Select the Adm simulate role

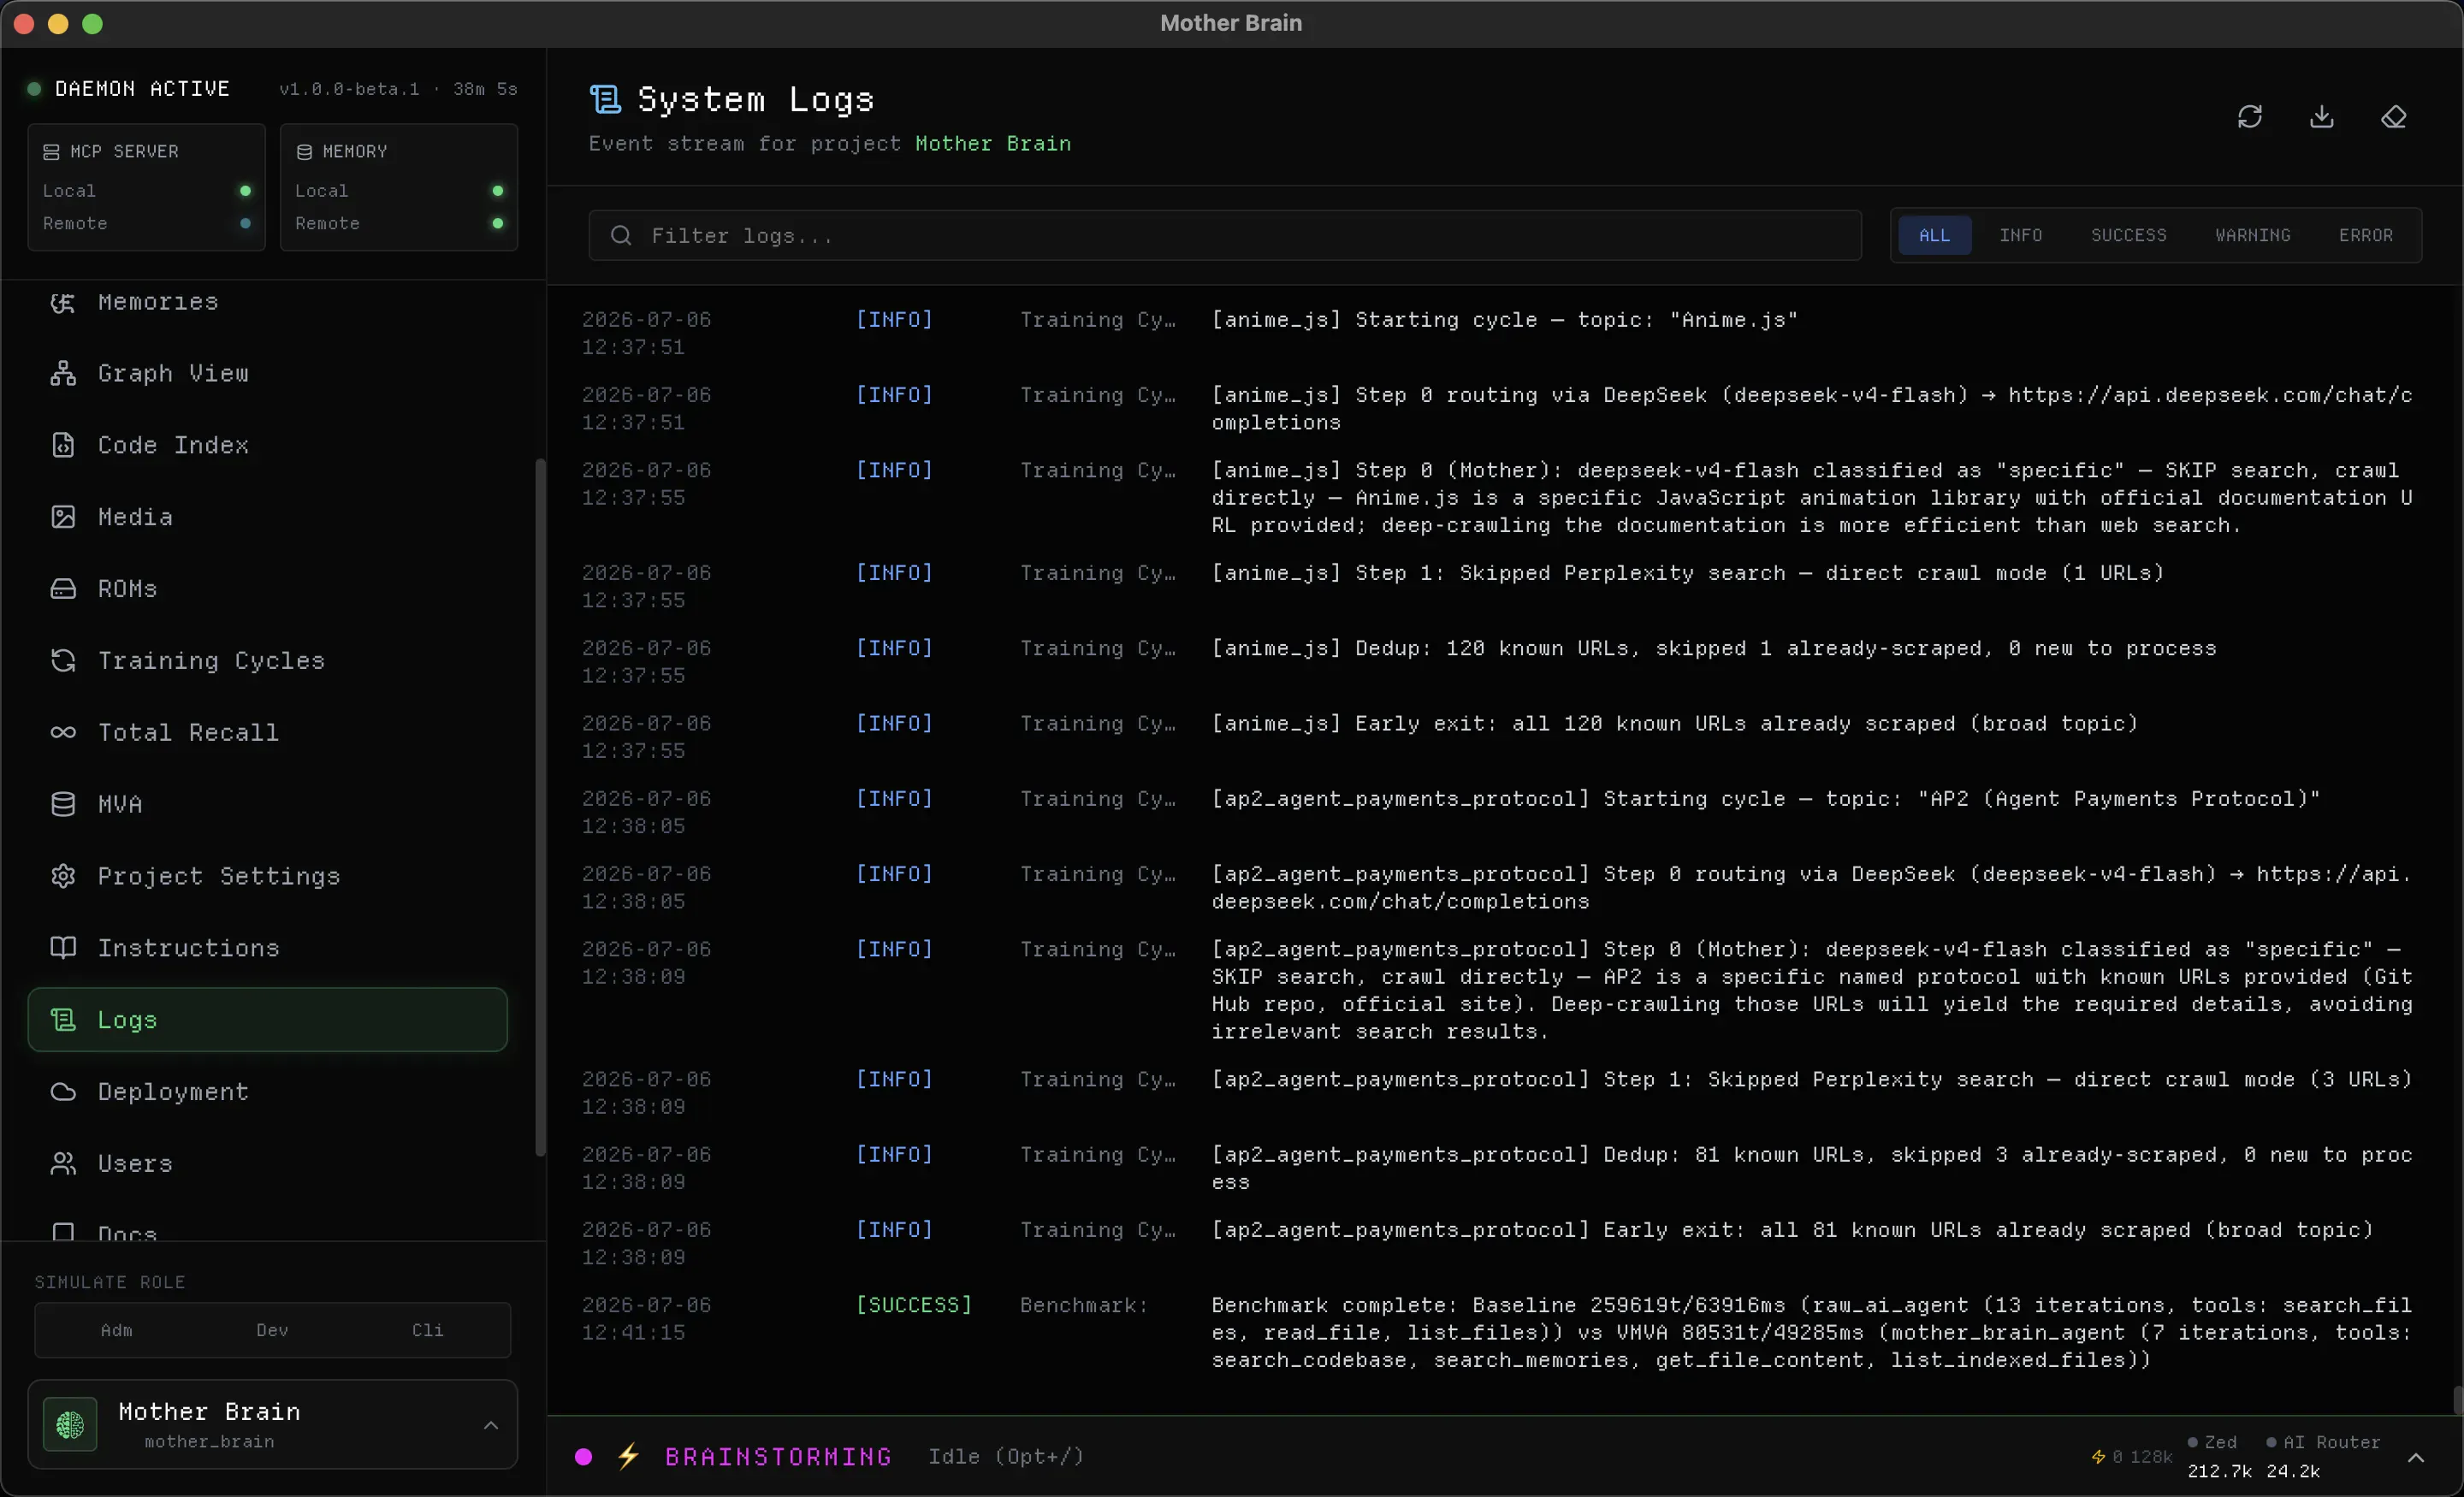coord(116,1330)
